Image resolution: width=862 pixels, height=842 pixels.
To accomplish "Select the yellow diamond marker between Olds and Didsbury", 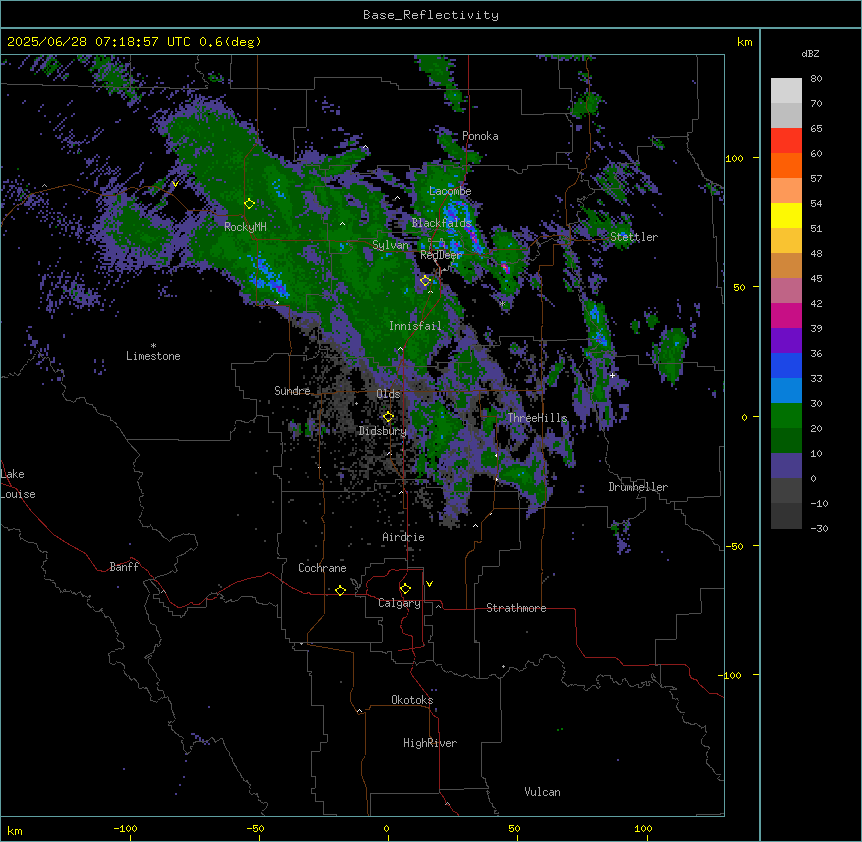I will coord(388,417).
